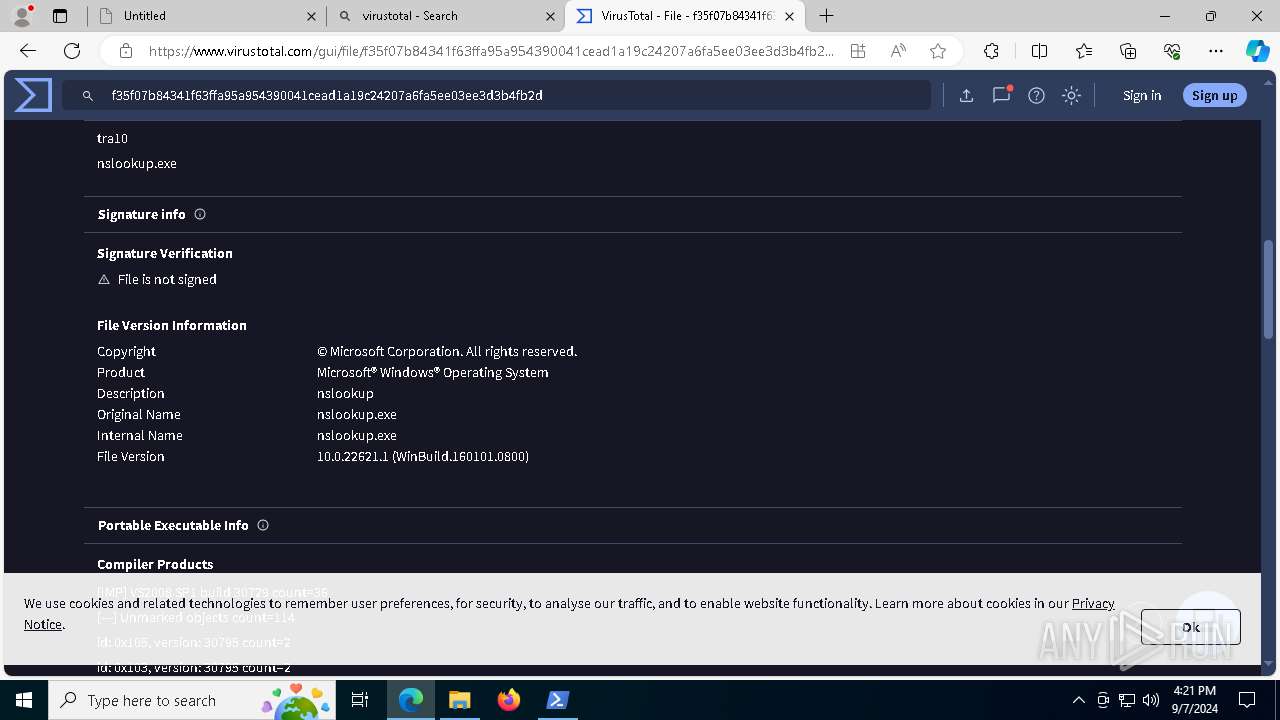Click the search magnifier icon in VirusTotal bar

[x=88, y=96]
